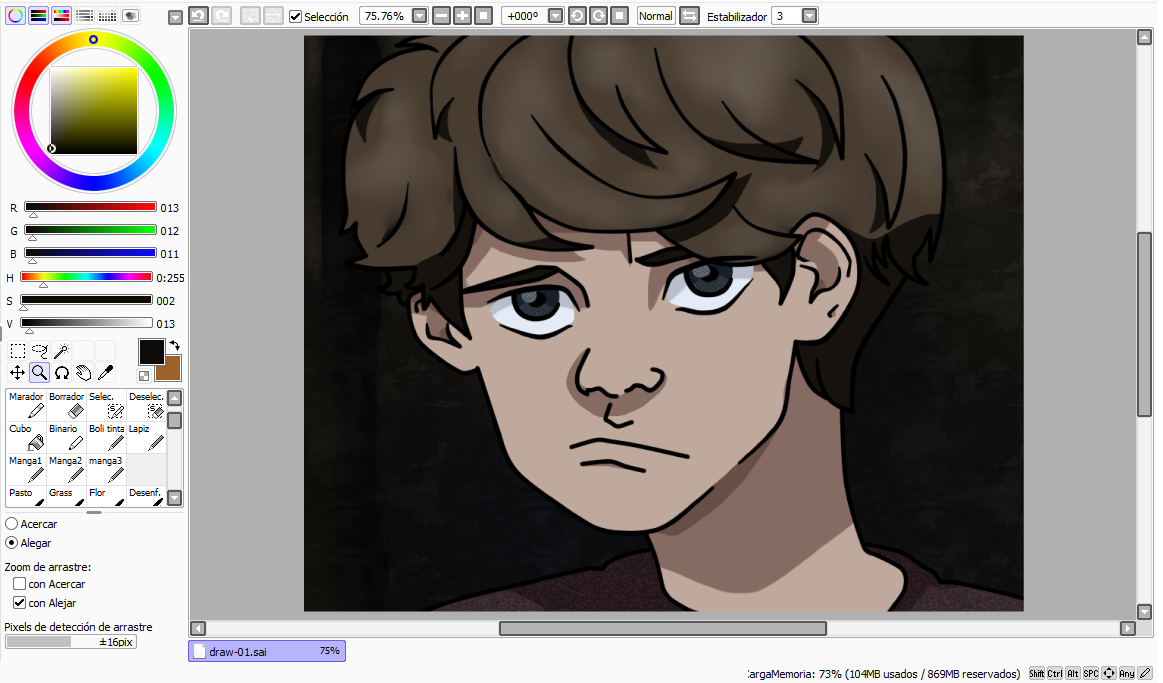Switch to the draw-01.sai document tab
Screen dimensions: 1163x683
267,651
